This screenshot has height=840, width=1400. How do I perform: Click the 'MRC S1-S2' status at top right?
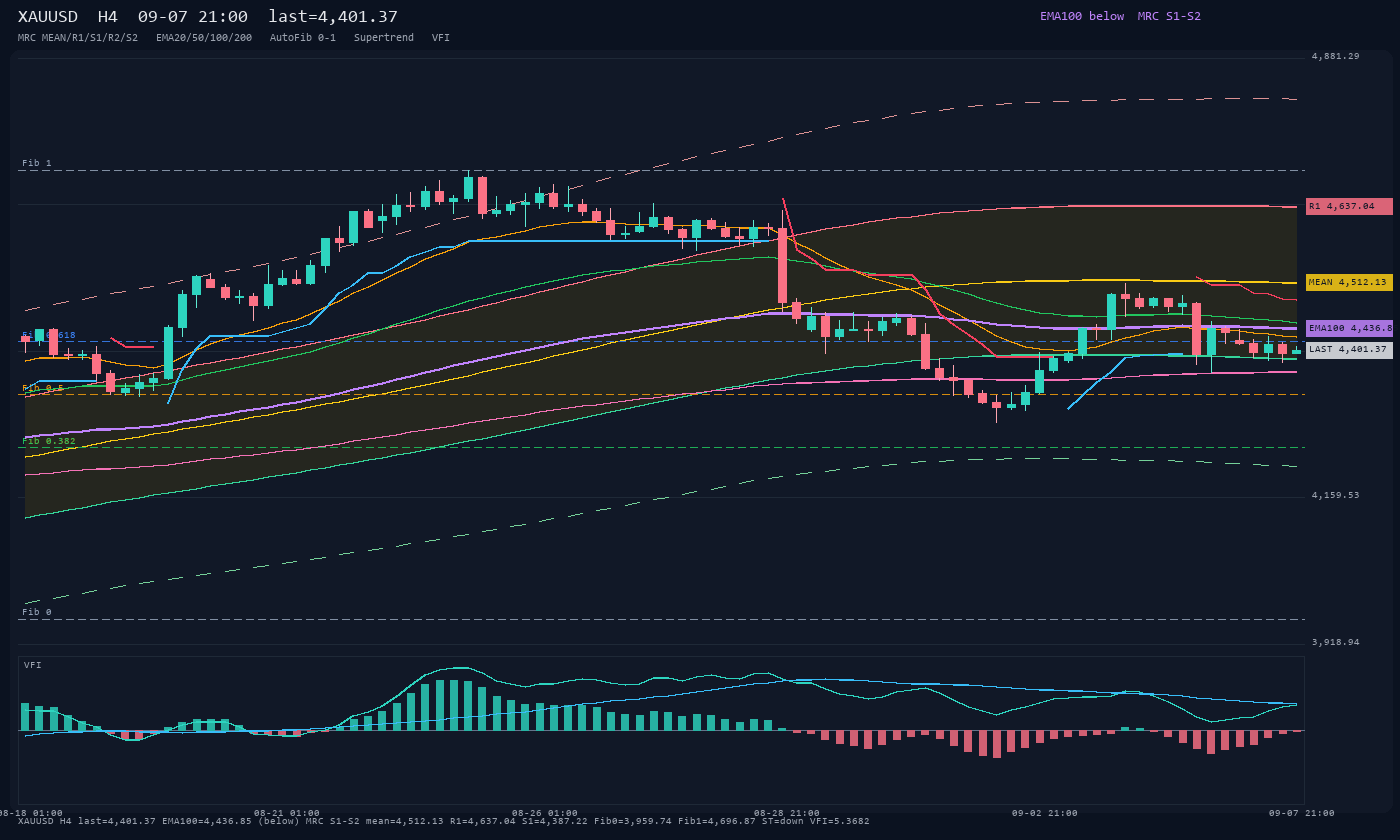[x=1169, y=16]
